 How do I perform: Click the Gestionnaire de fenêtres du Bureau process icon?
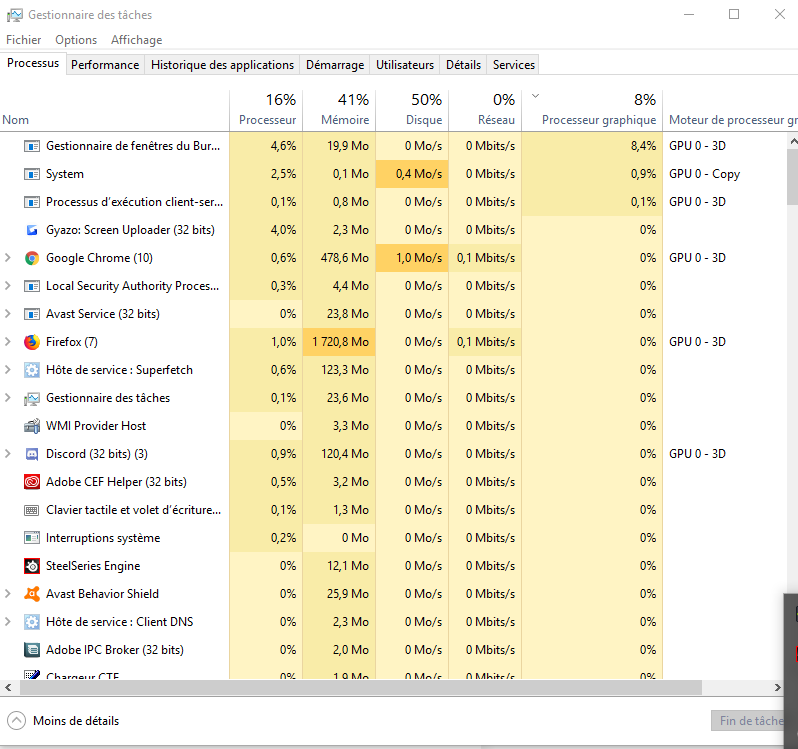(x=32, y=147)
